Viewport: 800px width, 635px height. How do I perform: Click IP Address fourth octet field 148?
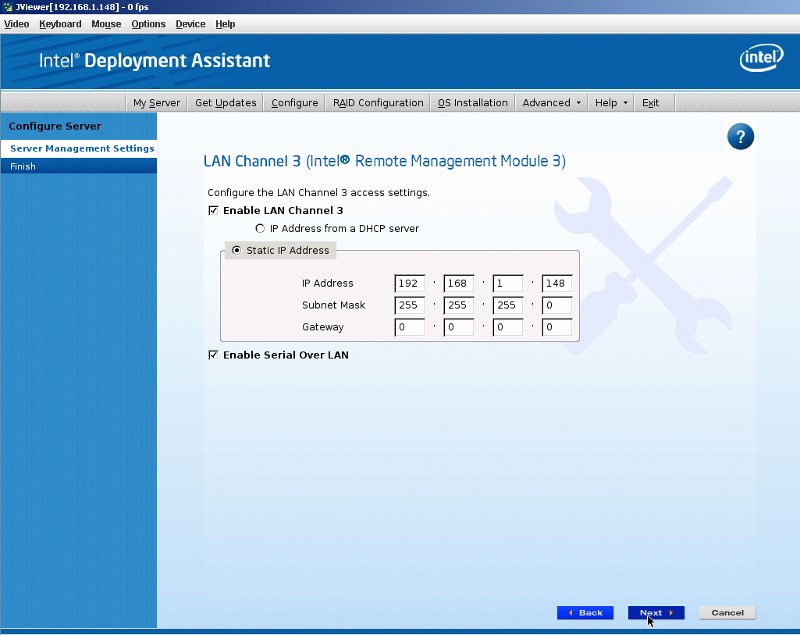point(557,283)
